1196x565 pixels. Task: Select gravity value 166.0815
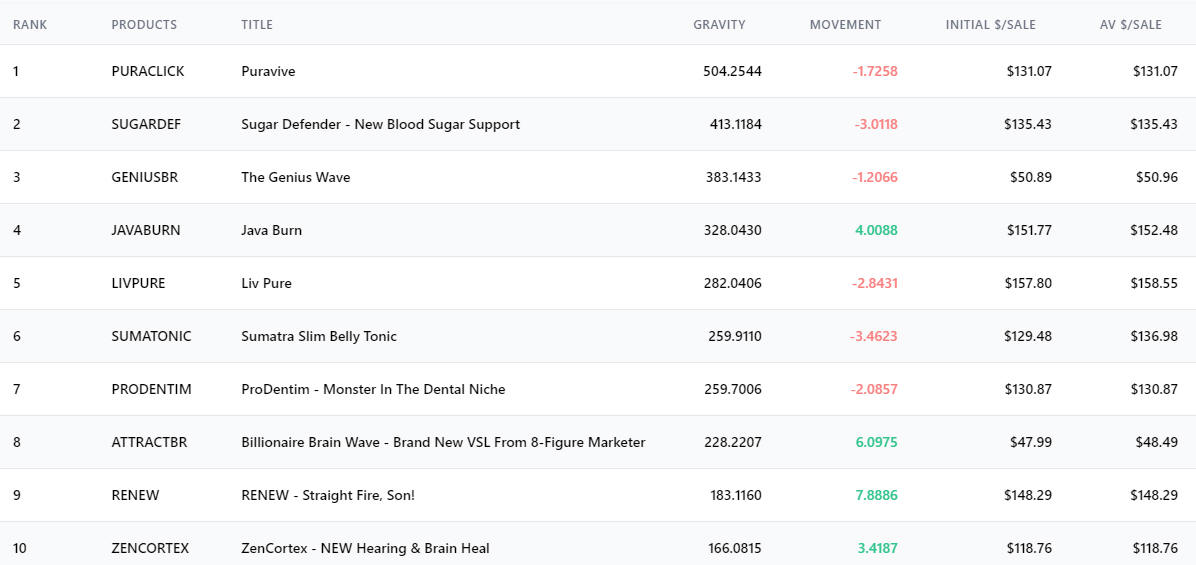735,548
